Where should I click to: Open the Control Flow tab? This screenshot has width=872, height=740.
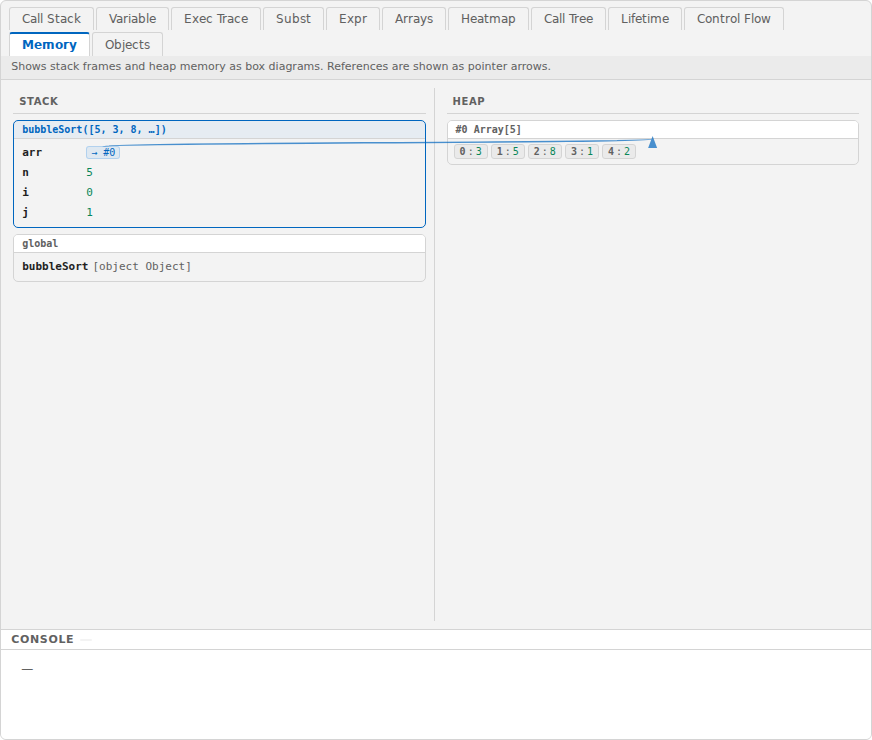tap(734, 19)
